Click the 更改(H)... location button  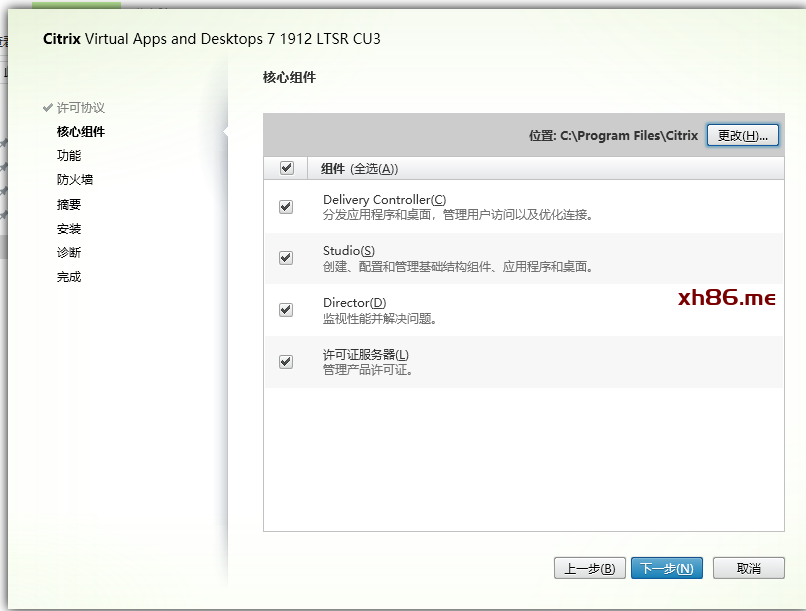coord(742,135)
